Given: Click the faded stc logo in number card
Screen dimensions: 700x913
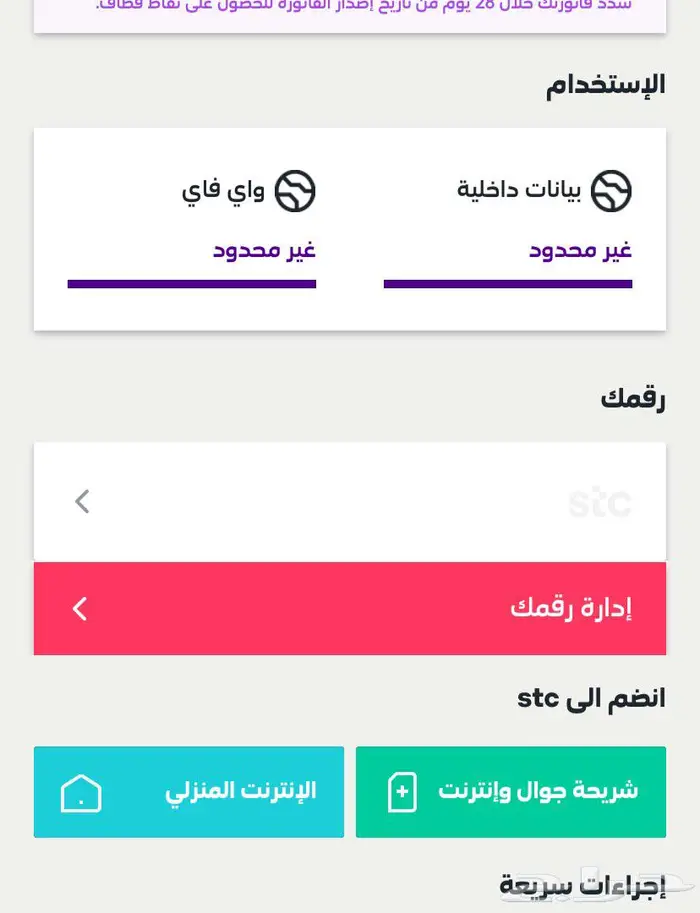Looking at the screenshot, I should [x=600, y=502].
